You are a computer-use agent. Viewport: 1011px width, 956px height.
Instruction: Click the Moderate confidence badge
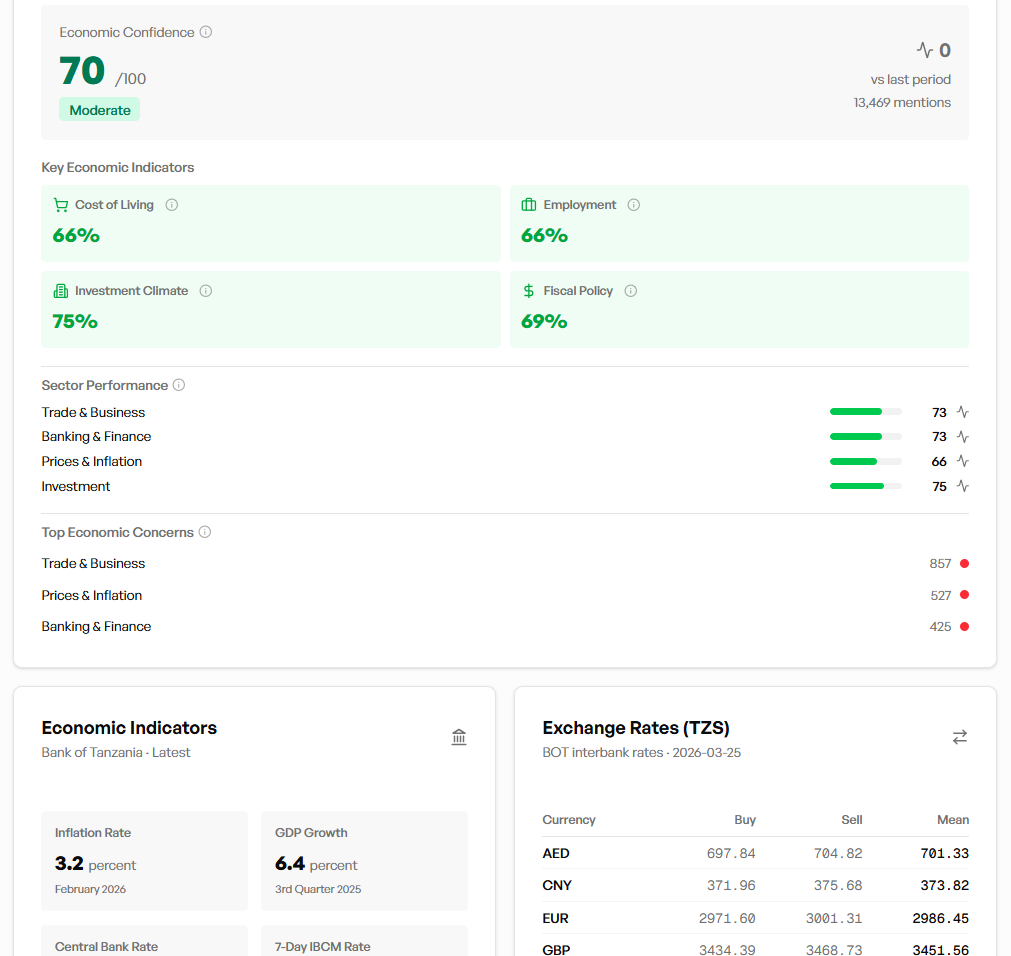coord(100,110)
